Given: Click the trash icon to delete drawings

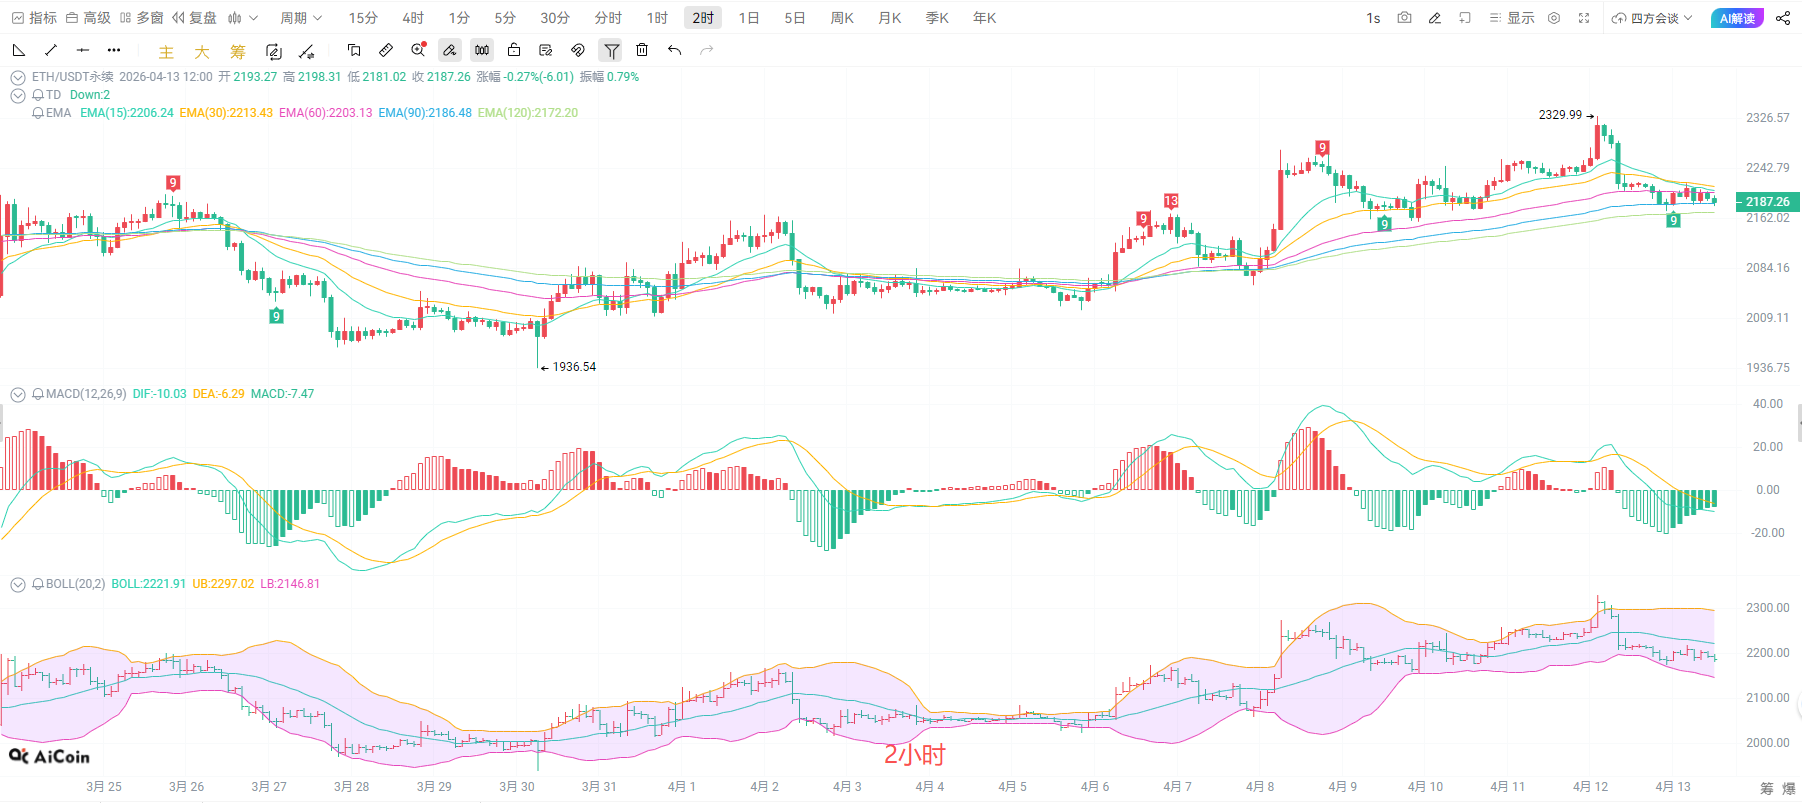Looking at the screenshot, I should coord(642,50).
